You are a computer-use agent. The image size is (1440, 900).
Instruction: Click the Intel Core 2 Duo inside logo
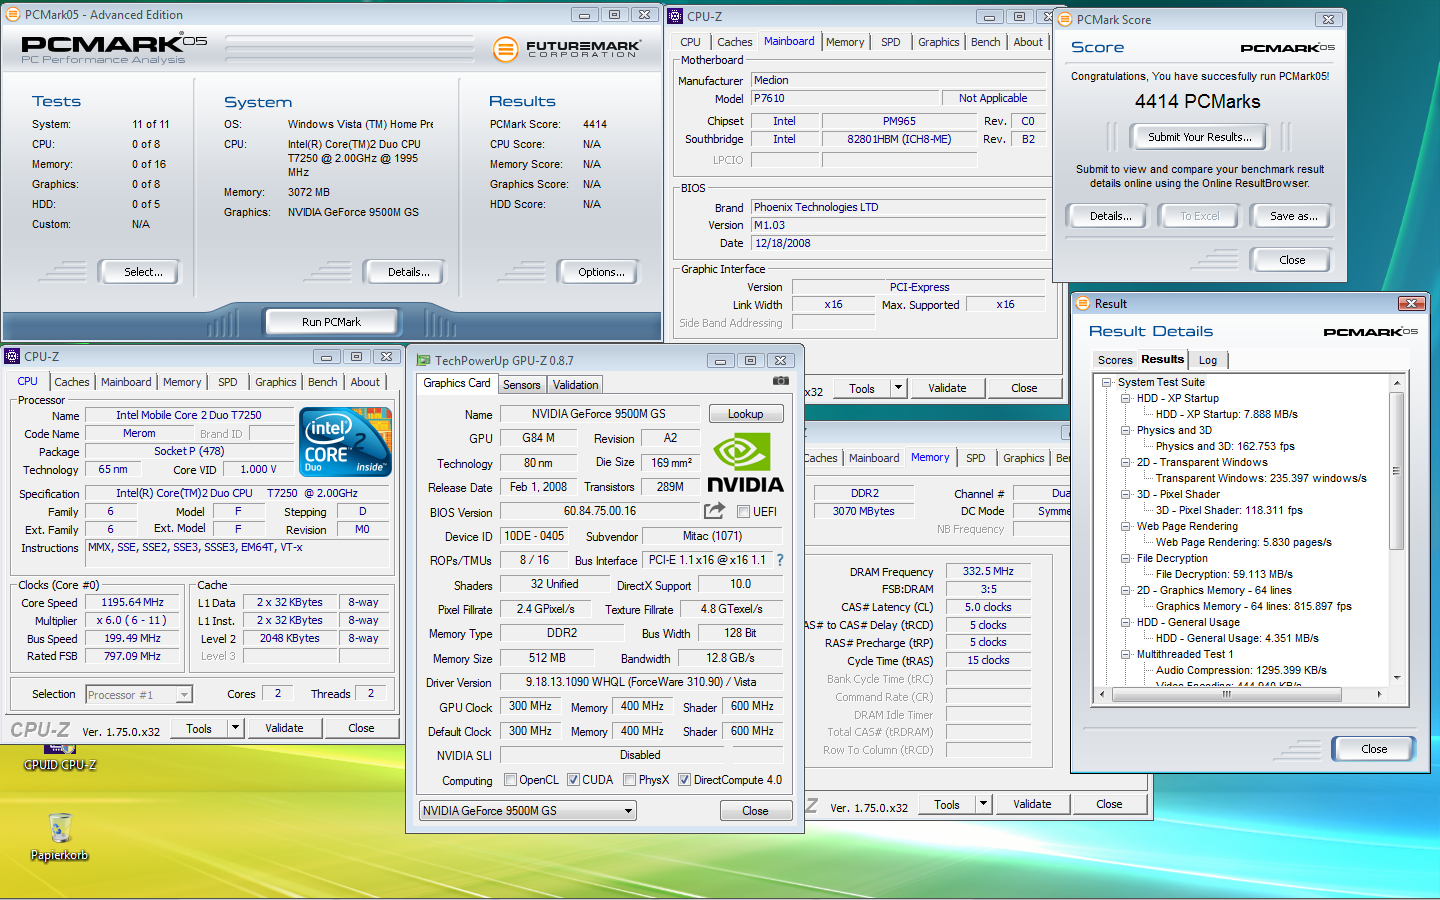click(x=346, y=441)
